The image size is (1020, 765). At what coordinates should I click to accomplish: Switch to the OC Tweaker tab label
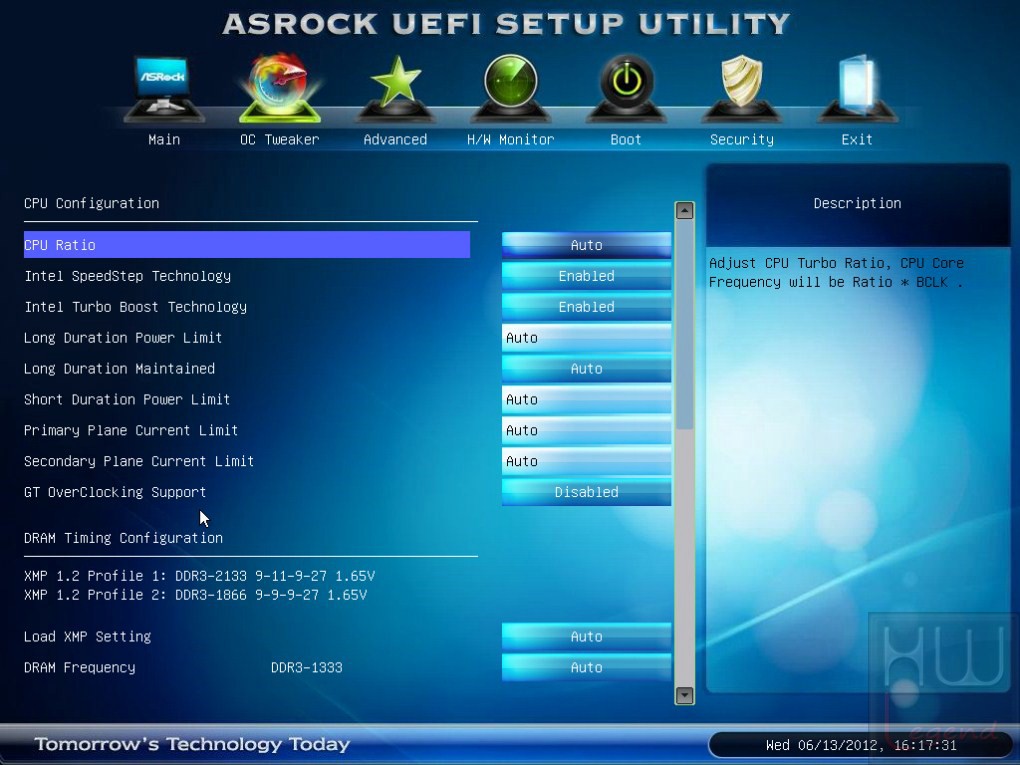pos(280,139)
